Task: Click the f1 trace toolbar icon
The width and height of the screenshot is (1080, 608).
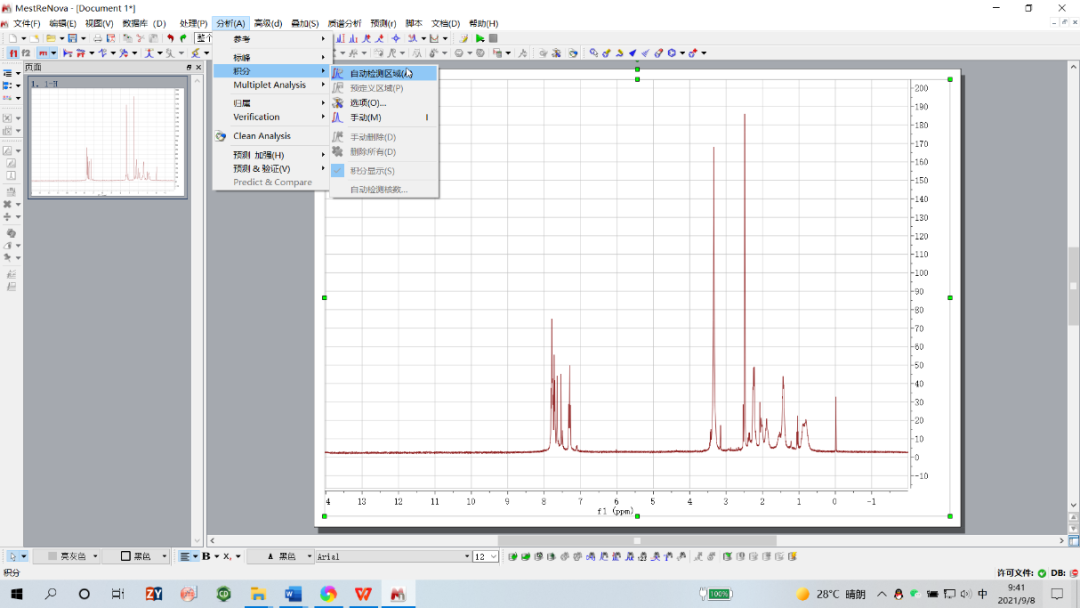Action: pyautogui.click(x=13, y=53)
